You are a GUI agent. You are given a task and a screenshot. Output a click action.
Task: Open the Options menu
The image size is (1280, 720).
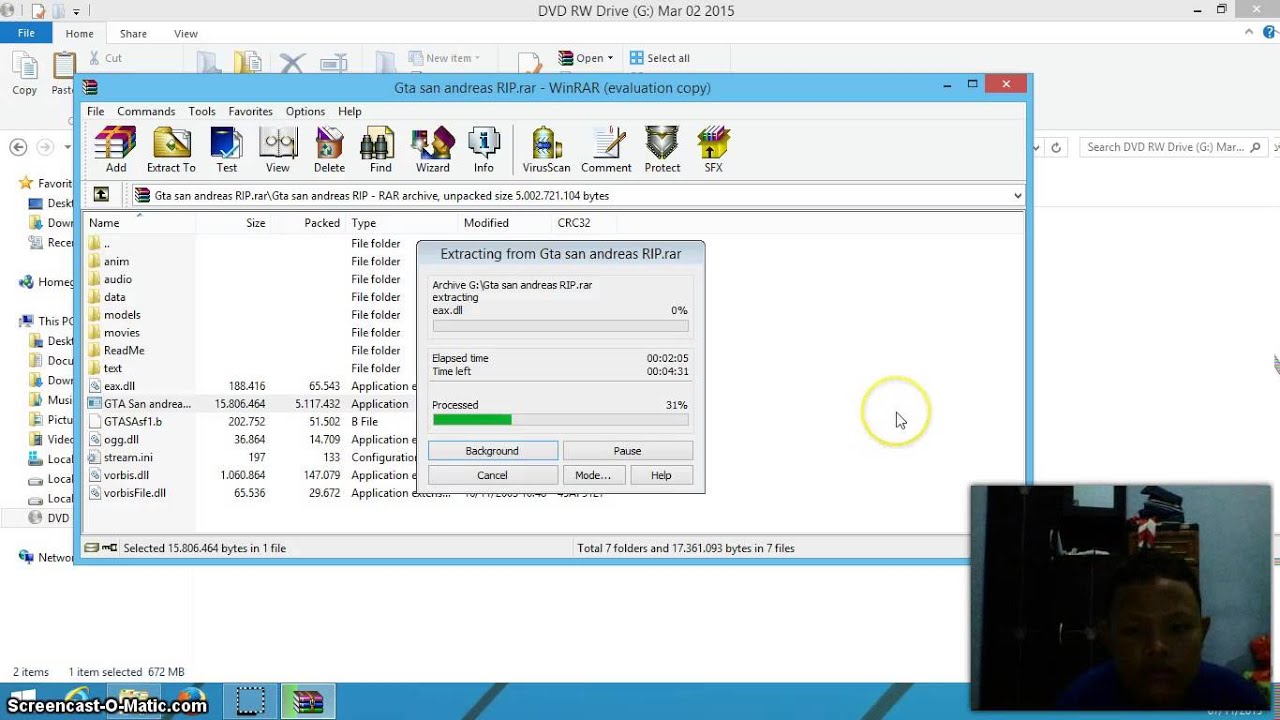click(x=305, y=111)
